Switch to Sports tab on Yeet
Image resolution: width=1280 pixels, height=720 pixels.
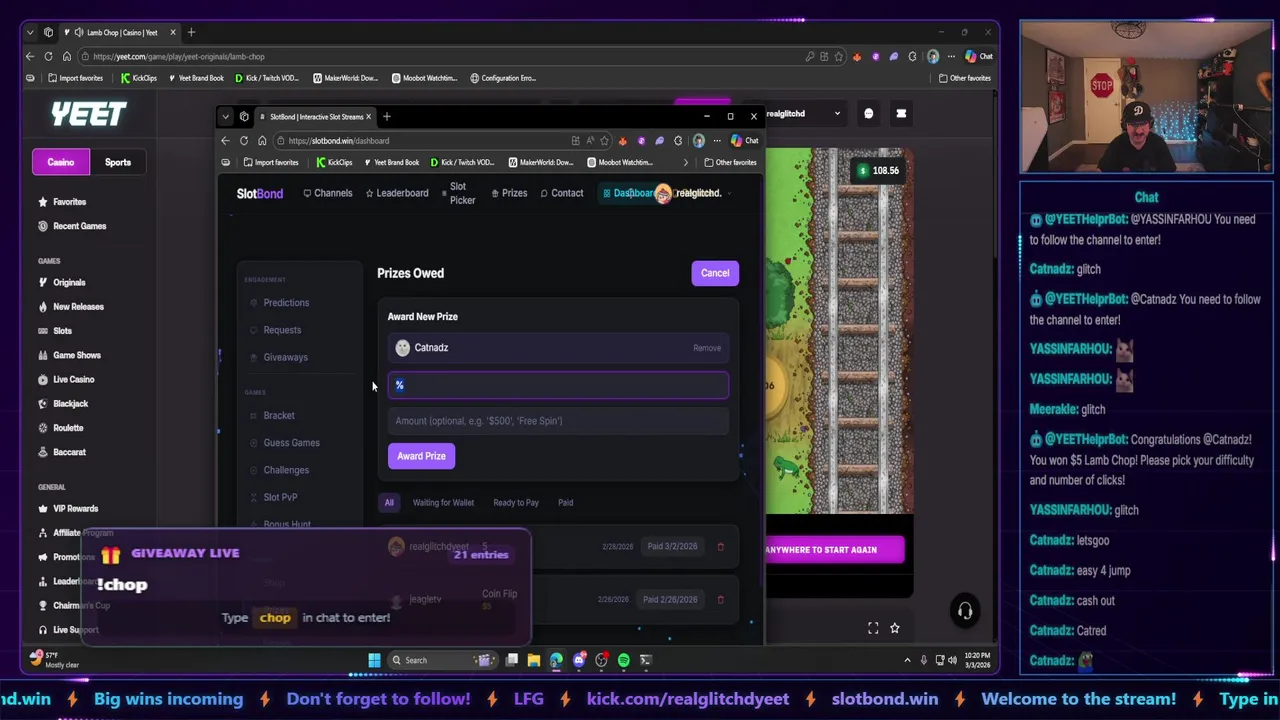tap(118, 162)
